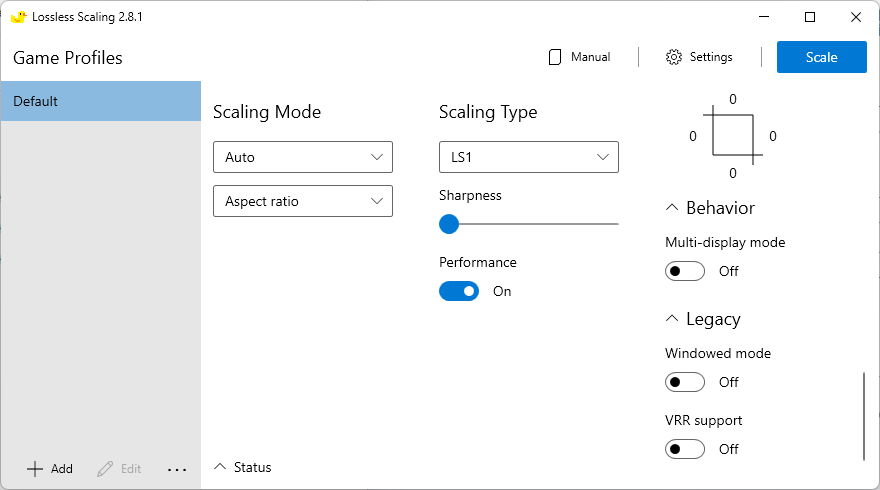This screenshot has height=490, width=880.
Task: Click the plus Add profile icon
Action: click(x=35, y=468)
